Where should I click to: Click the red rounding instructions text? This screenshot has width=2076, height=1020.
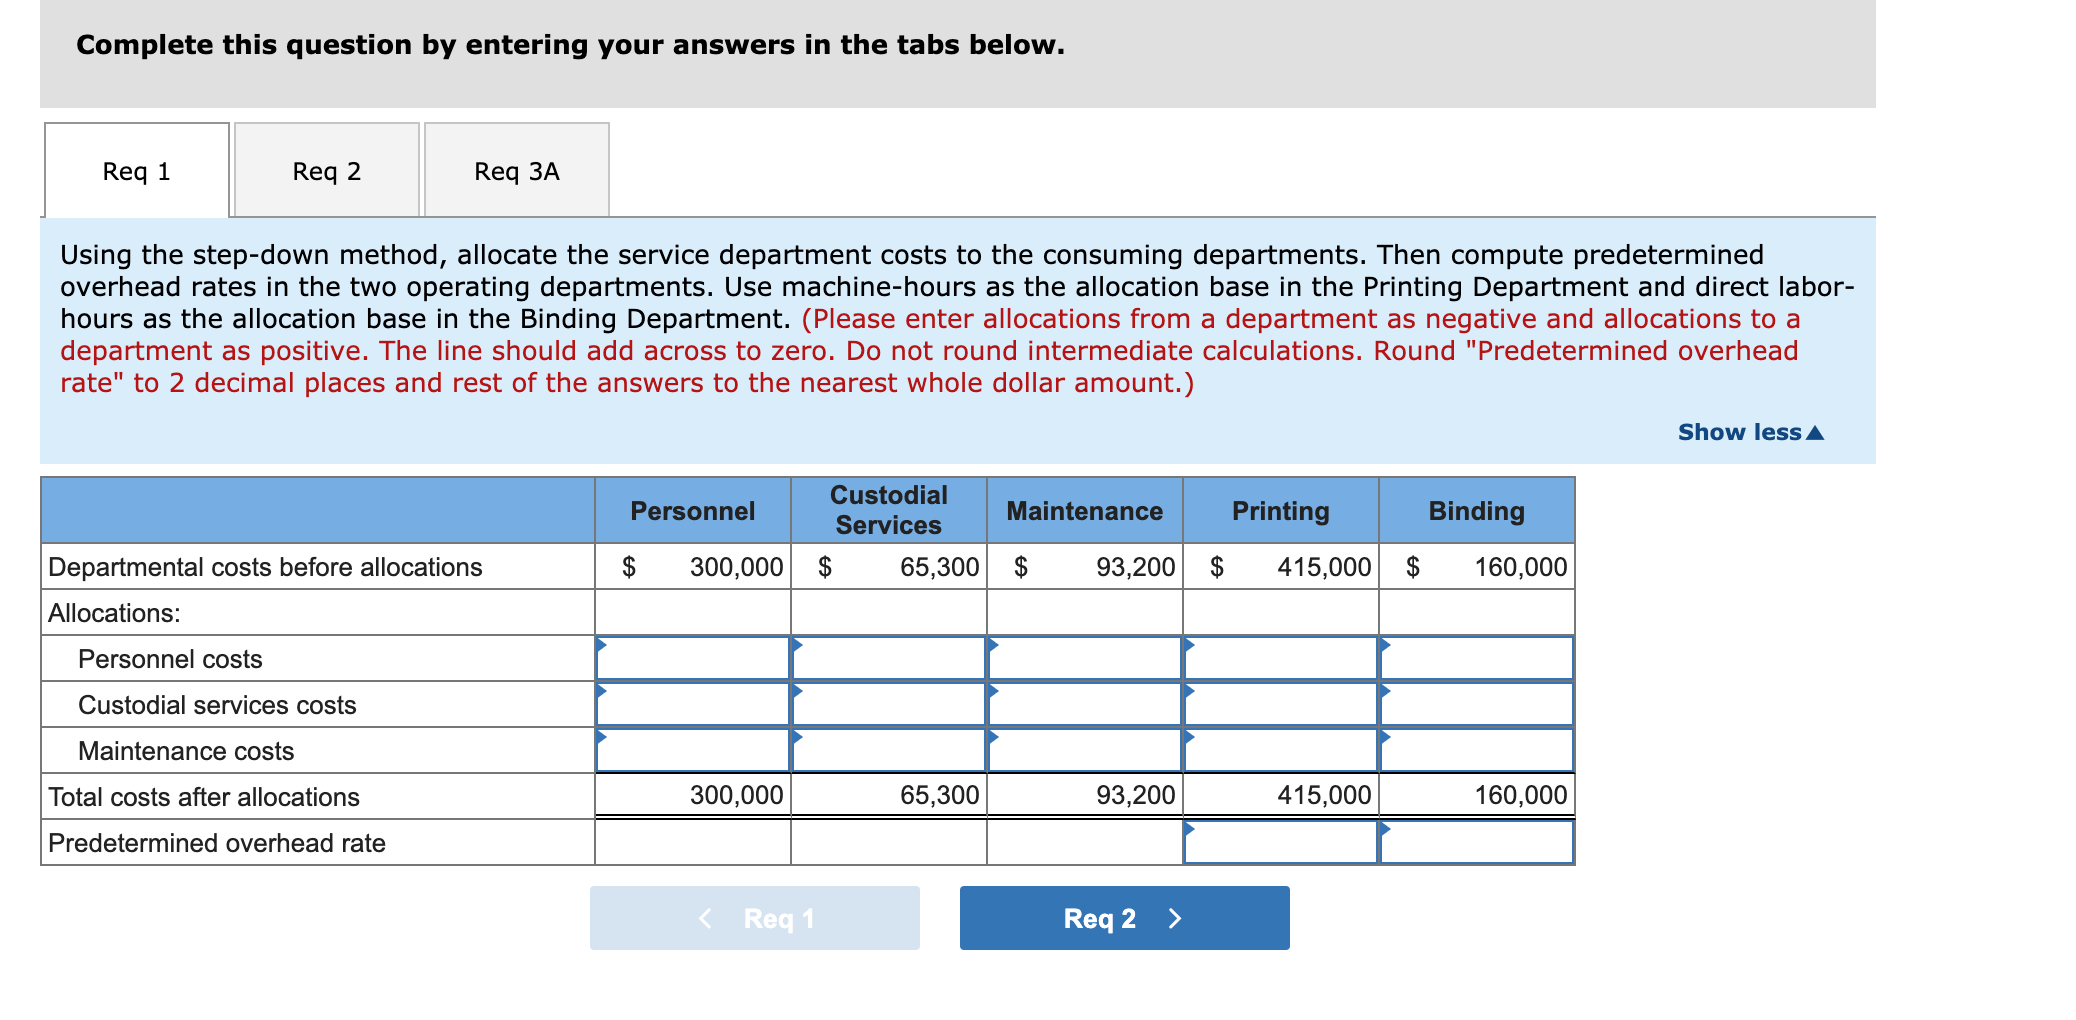click(x=930, y=351)
